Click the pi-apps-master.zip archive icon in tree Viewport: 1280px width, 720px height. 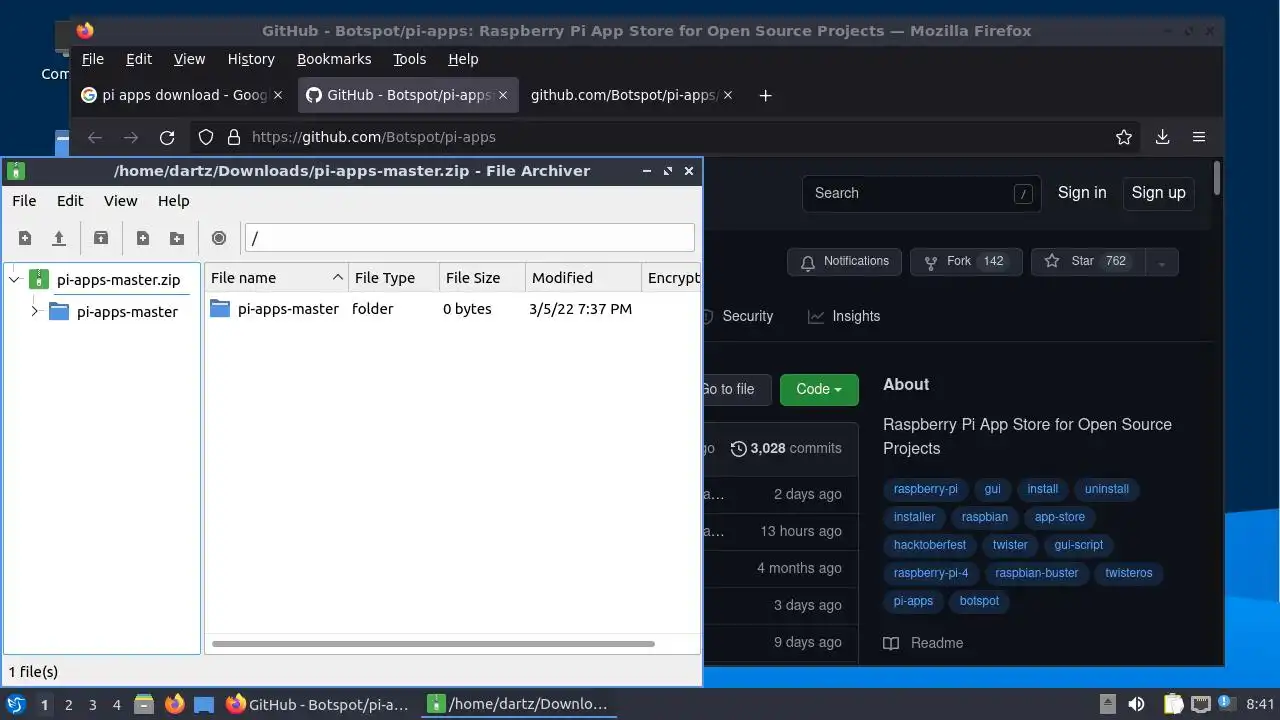pos(39,280)
